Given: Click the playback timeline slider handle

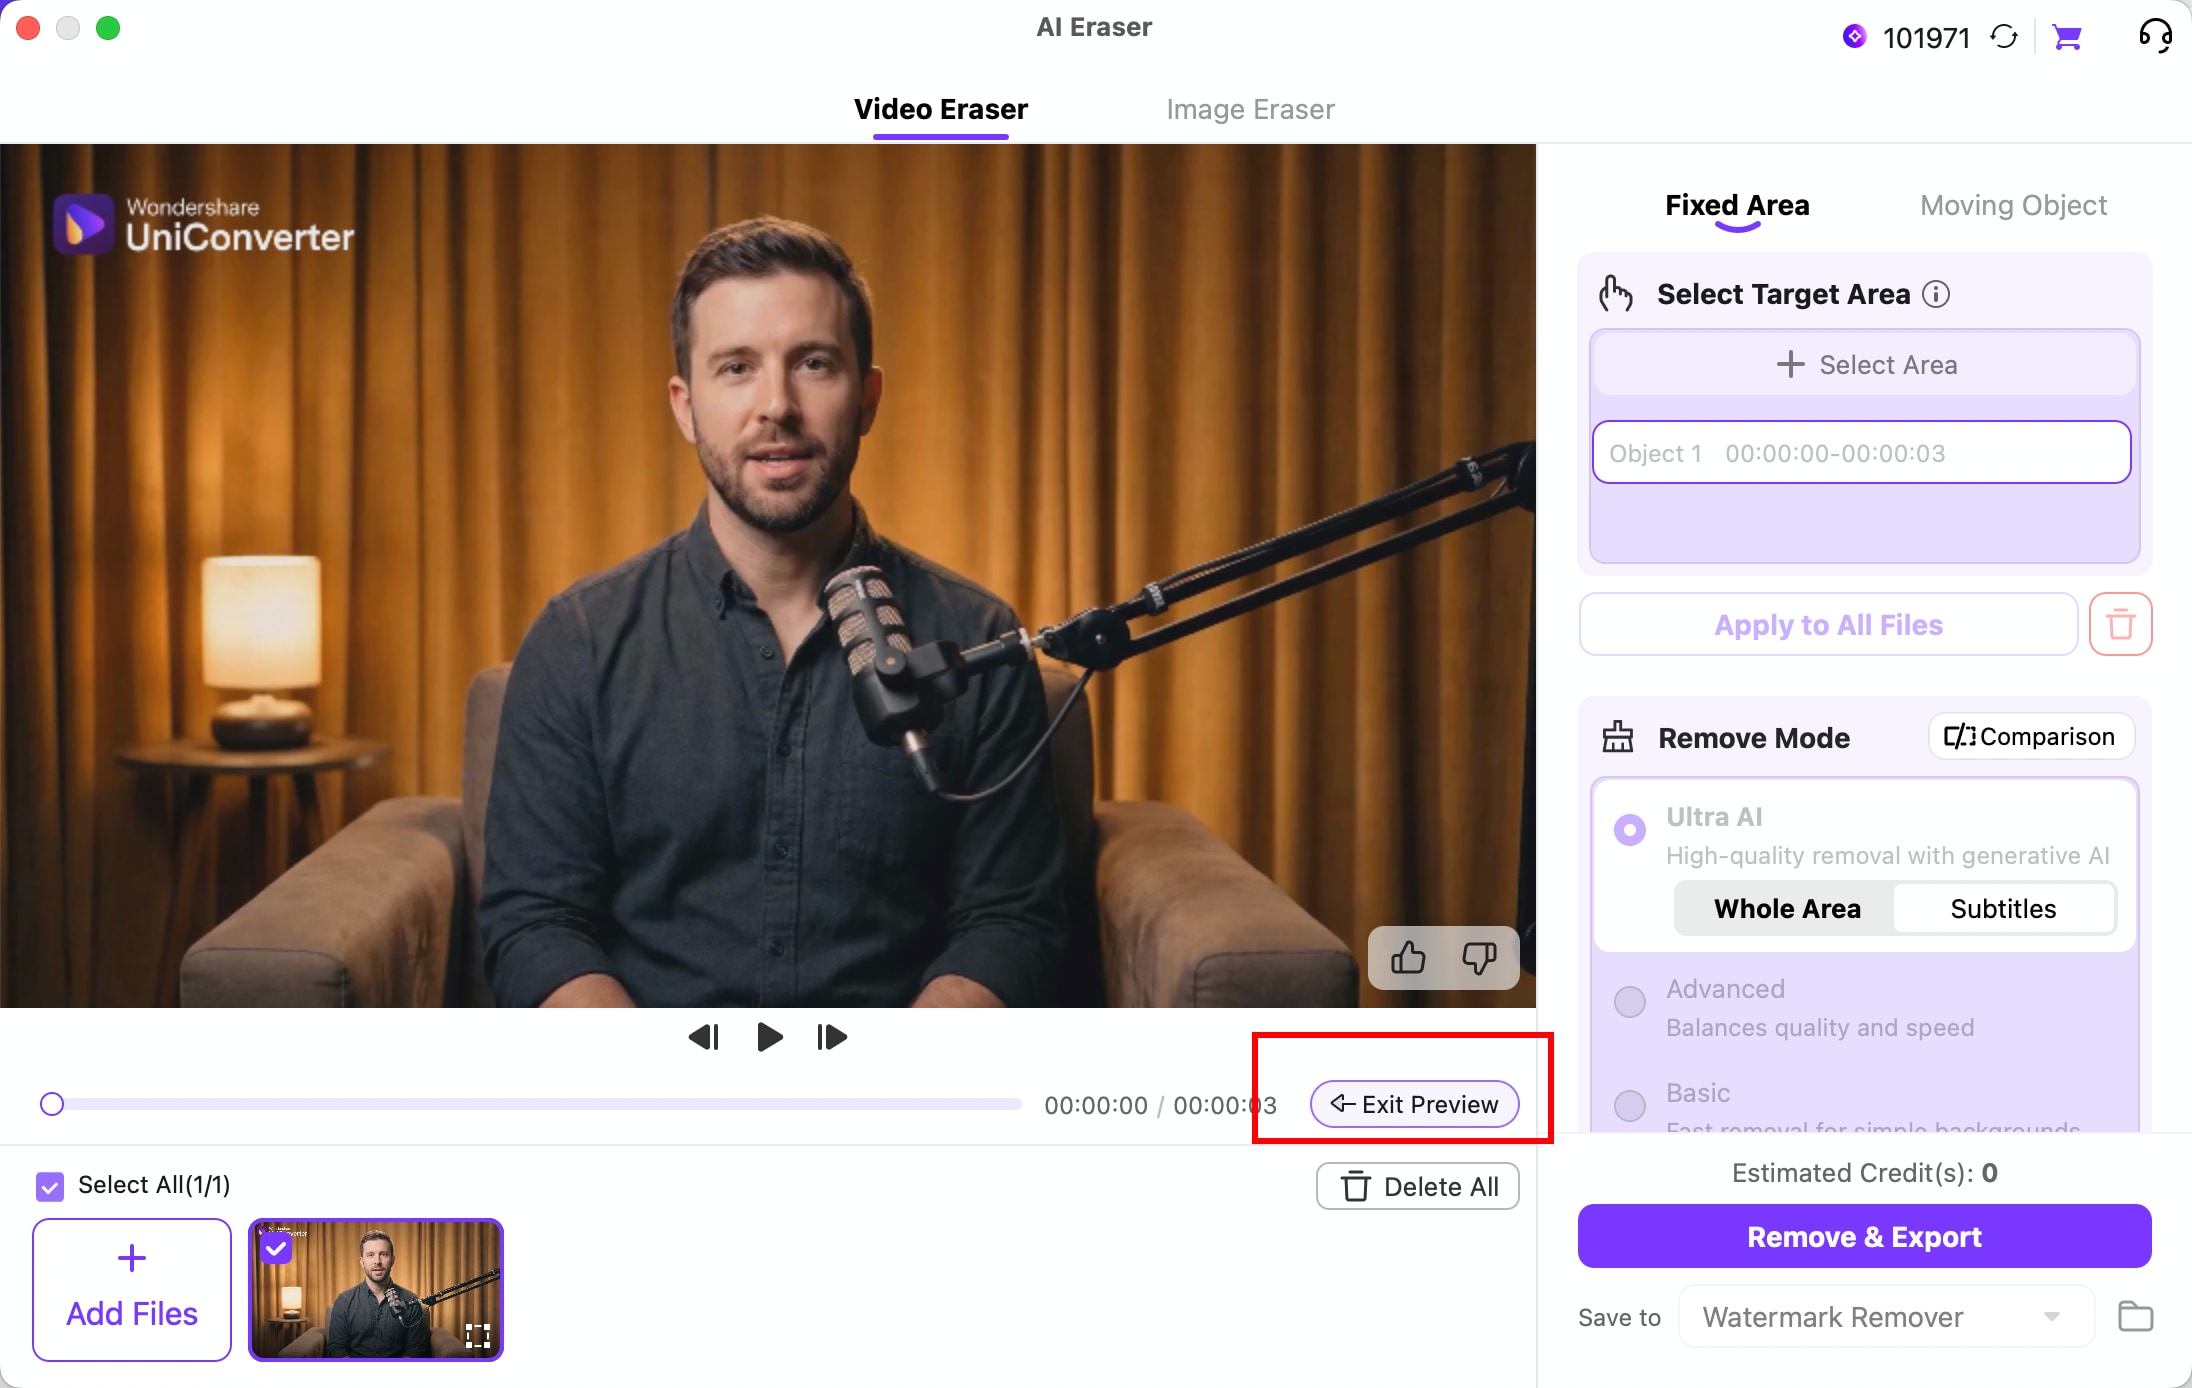Looking at the screenshot, I should (x=52, y=1104).
